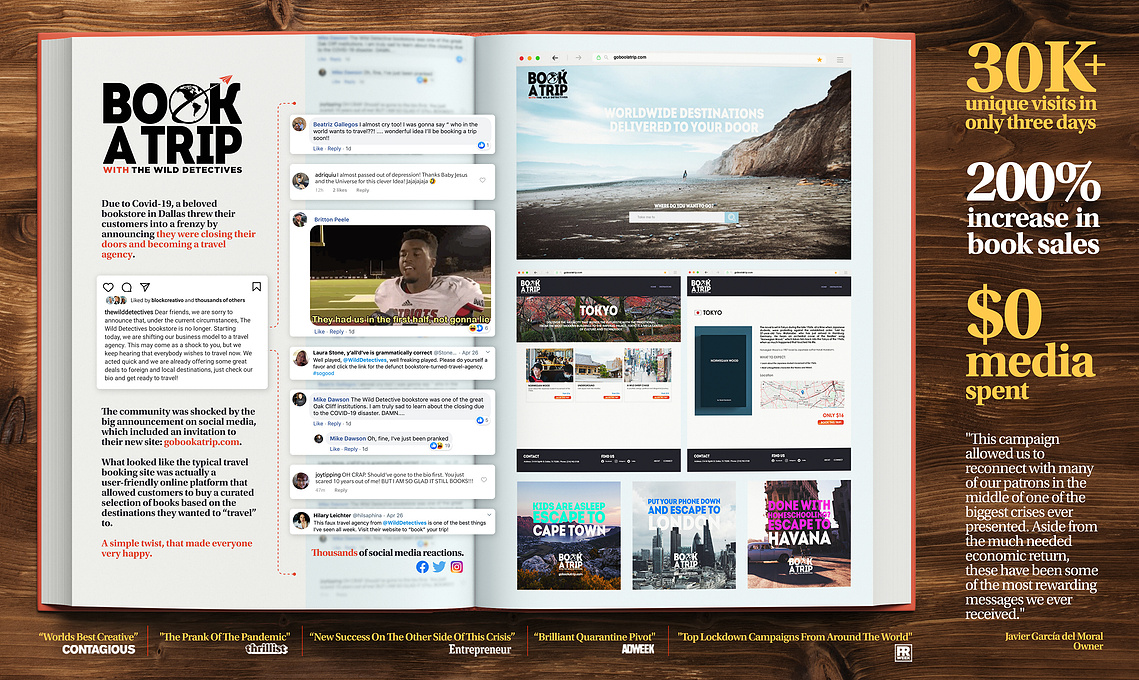Click the 'Book A Trip' logo on the left page
Screen dimensions: 1139x680
[x=172, y=125]
